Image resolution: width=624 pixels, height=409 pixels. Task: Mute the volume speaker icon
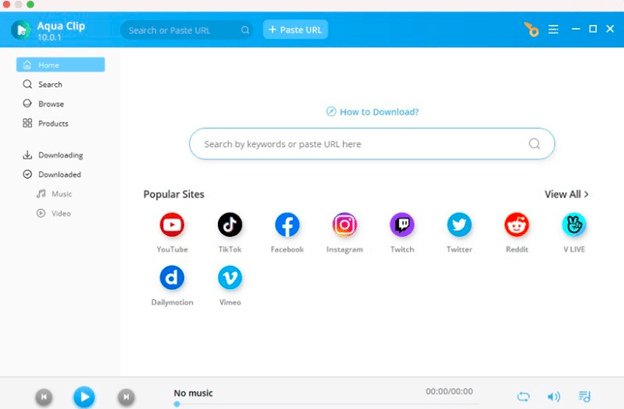pos(554,396)
